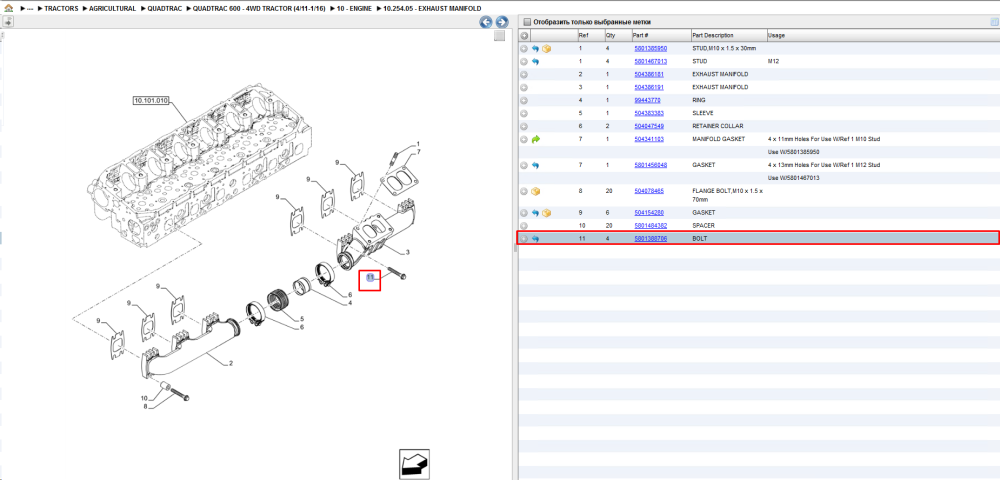Open the 10 - ENGINE breadcrumb
The image size is (1000, 480).
(x=355, y=9)
